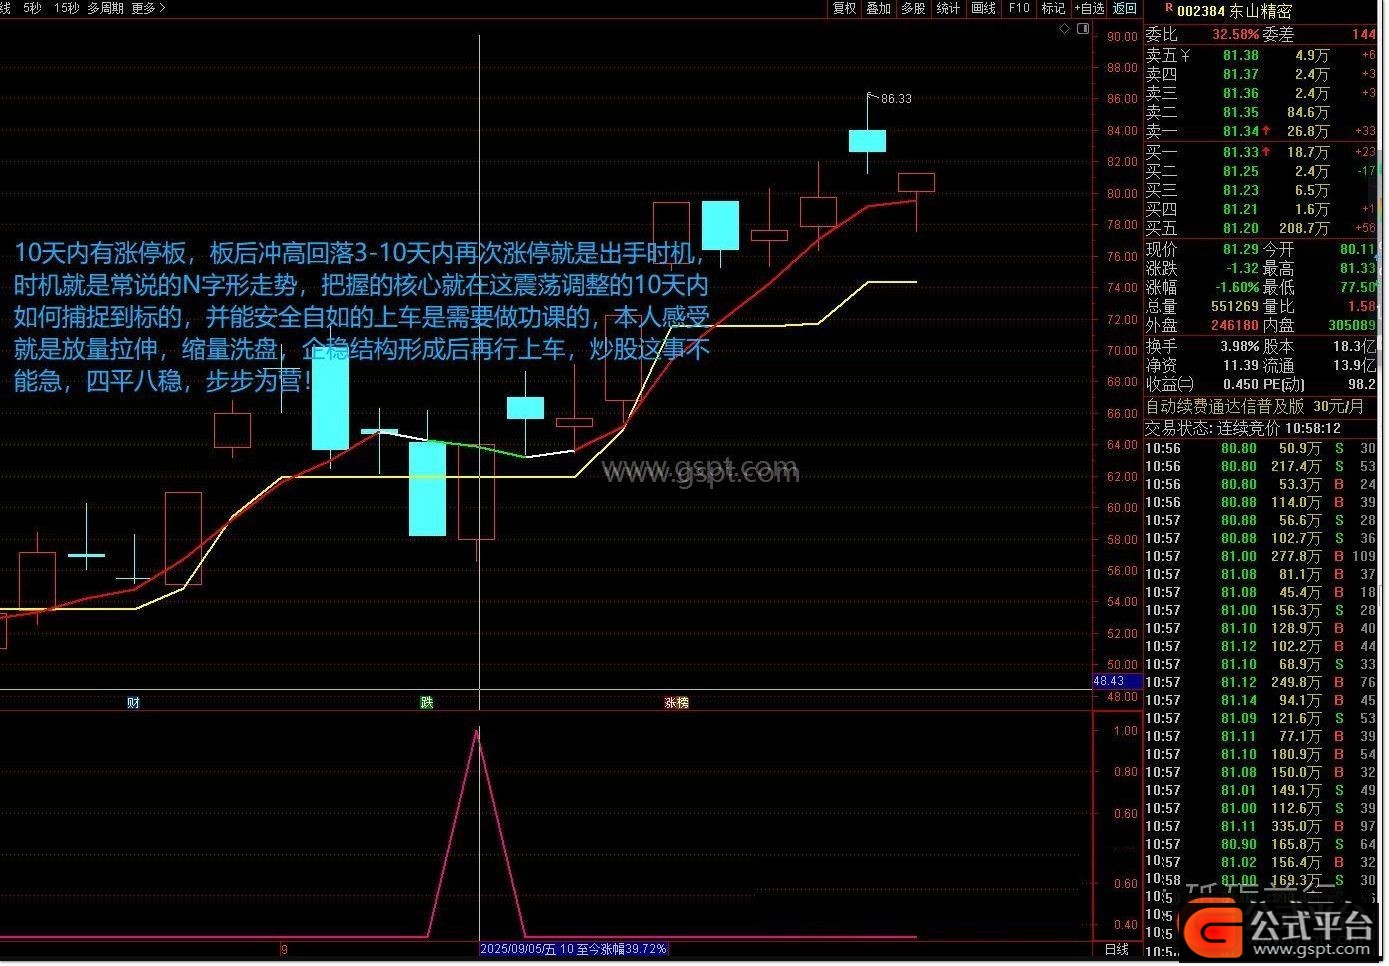Toggle 复权 price adjustment
1389x966 pixels.
click(x=845, y=8)
